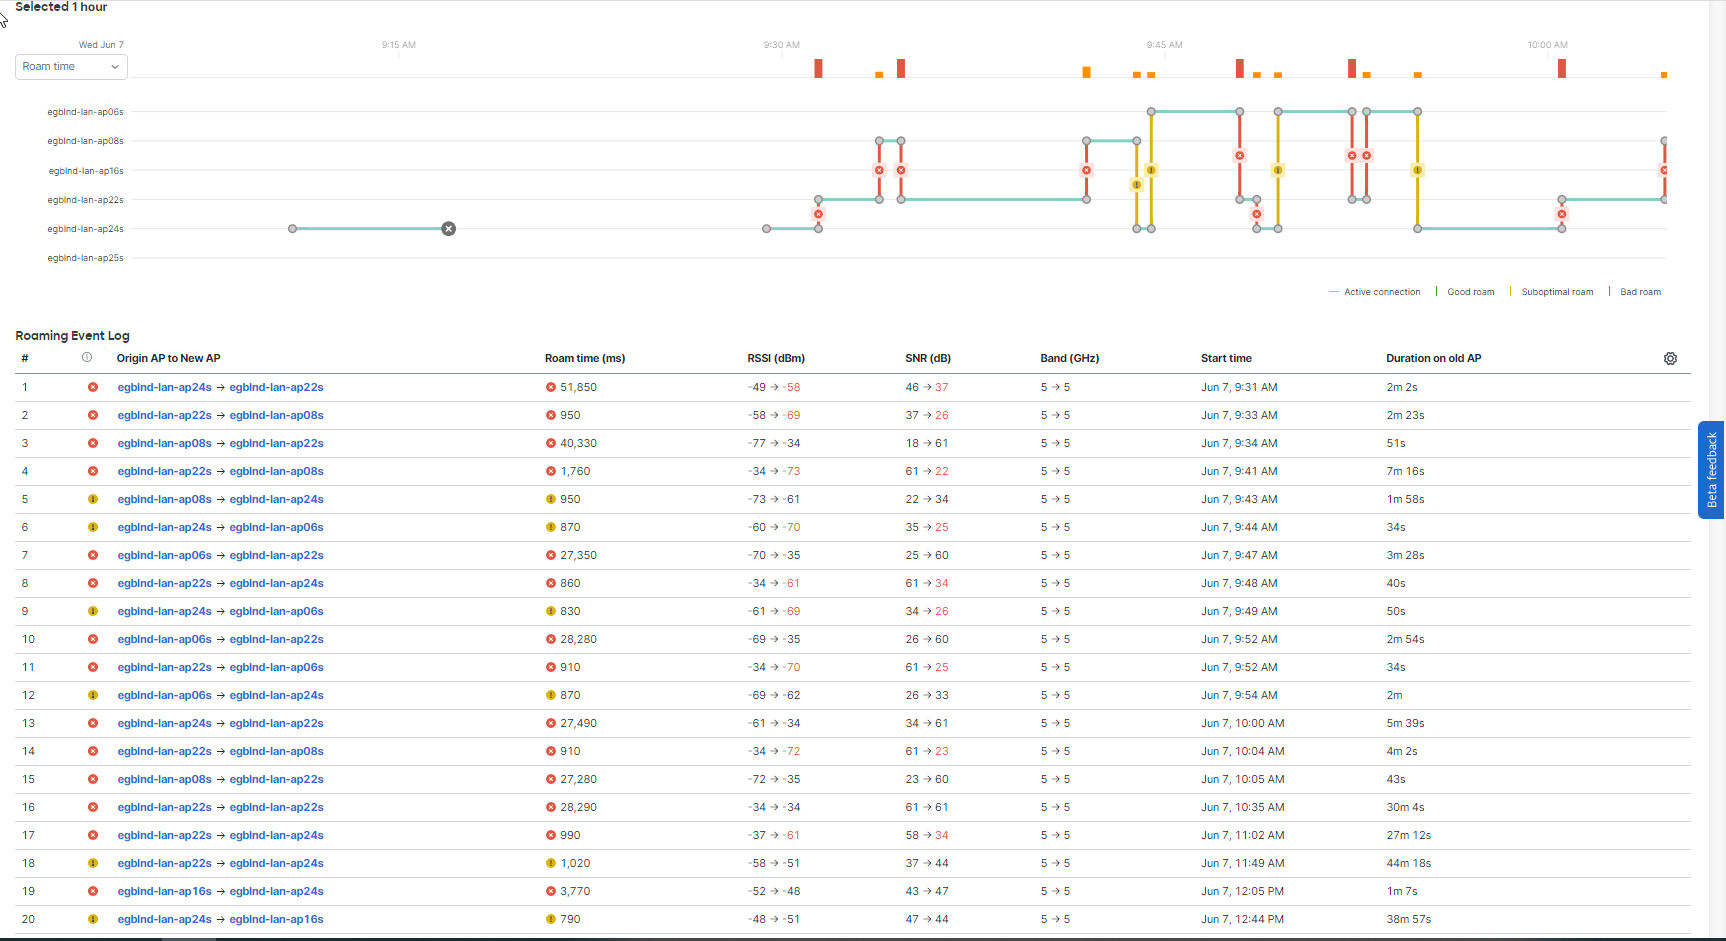Click the bad roam X marker on ap24s timeline
1726x941 pixels.
448,228
